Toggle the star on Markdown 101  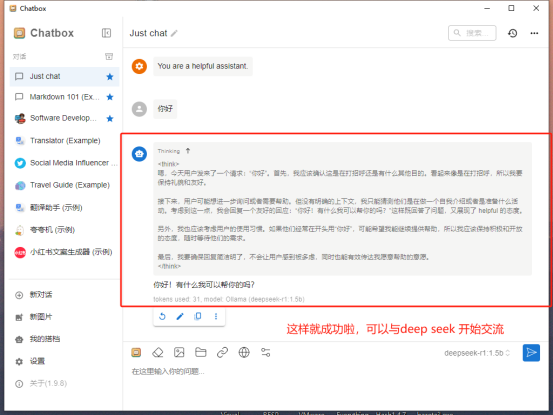110,97
